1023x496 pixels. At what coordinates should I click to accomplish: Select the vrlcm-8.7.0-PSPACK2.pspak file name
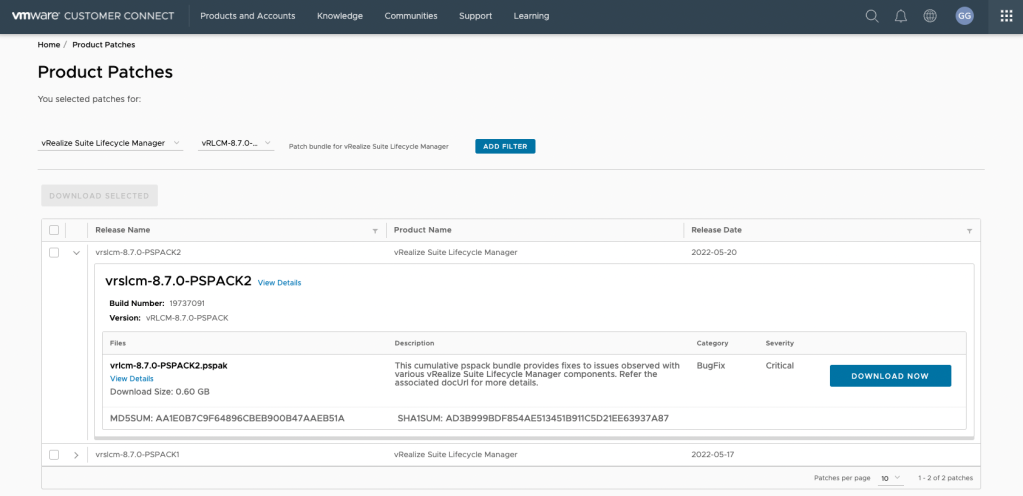pos(169,365)
